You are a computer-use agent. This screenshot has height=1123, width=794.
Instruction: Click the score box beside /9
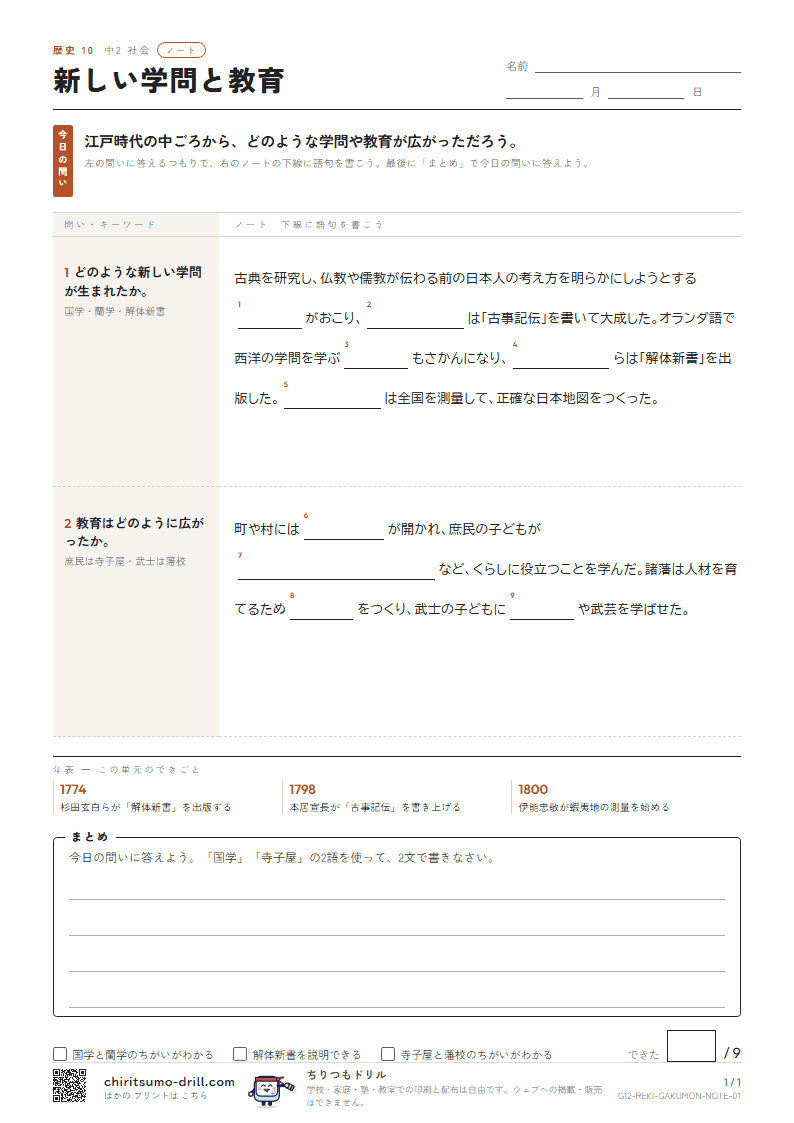point(691,1046)
